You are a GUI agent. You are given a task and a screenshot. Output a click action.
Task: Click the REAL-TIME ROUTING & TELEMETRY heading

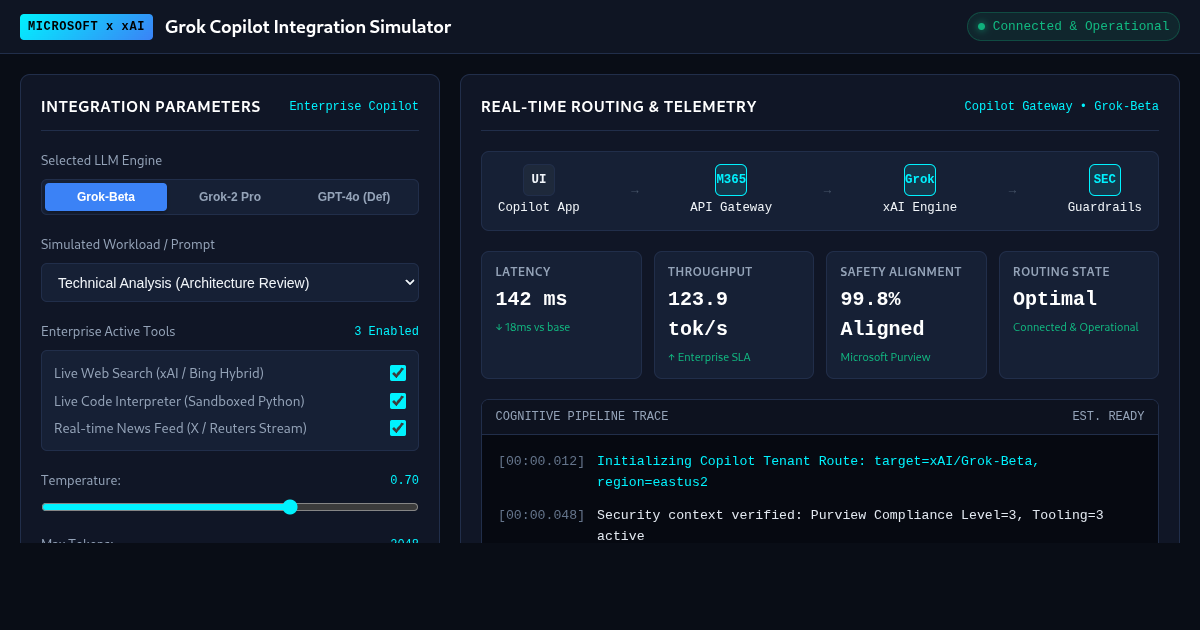pyautogui.click(x=619, y=107)
